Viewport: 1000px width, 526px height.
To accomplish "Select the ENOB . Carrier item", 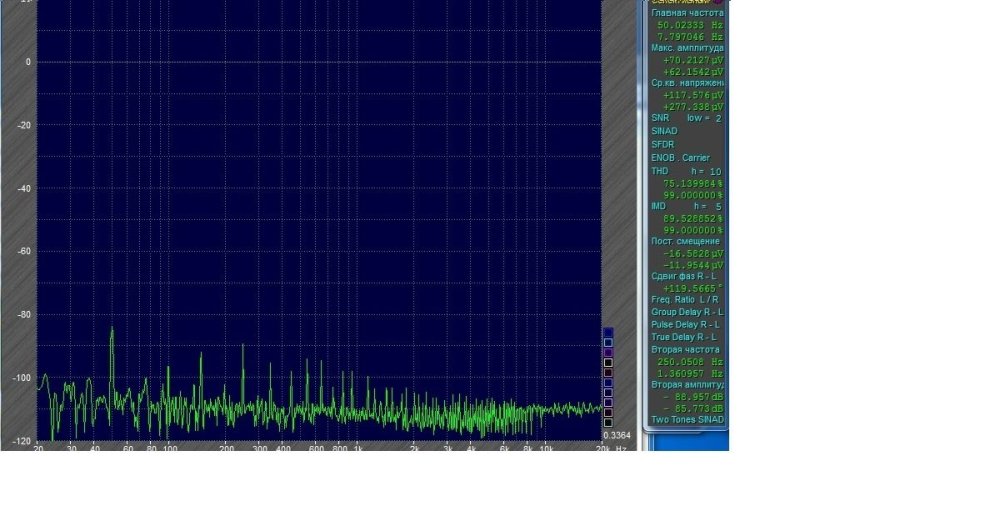I will click(680, 158).
